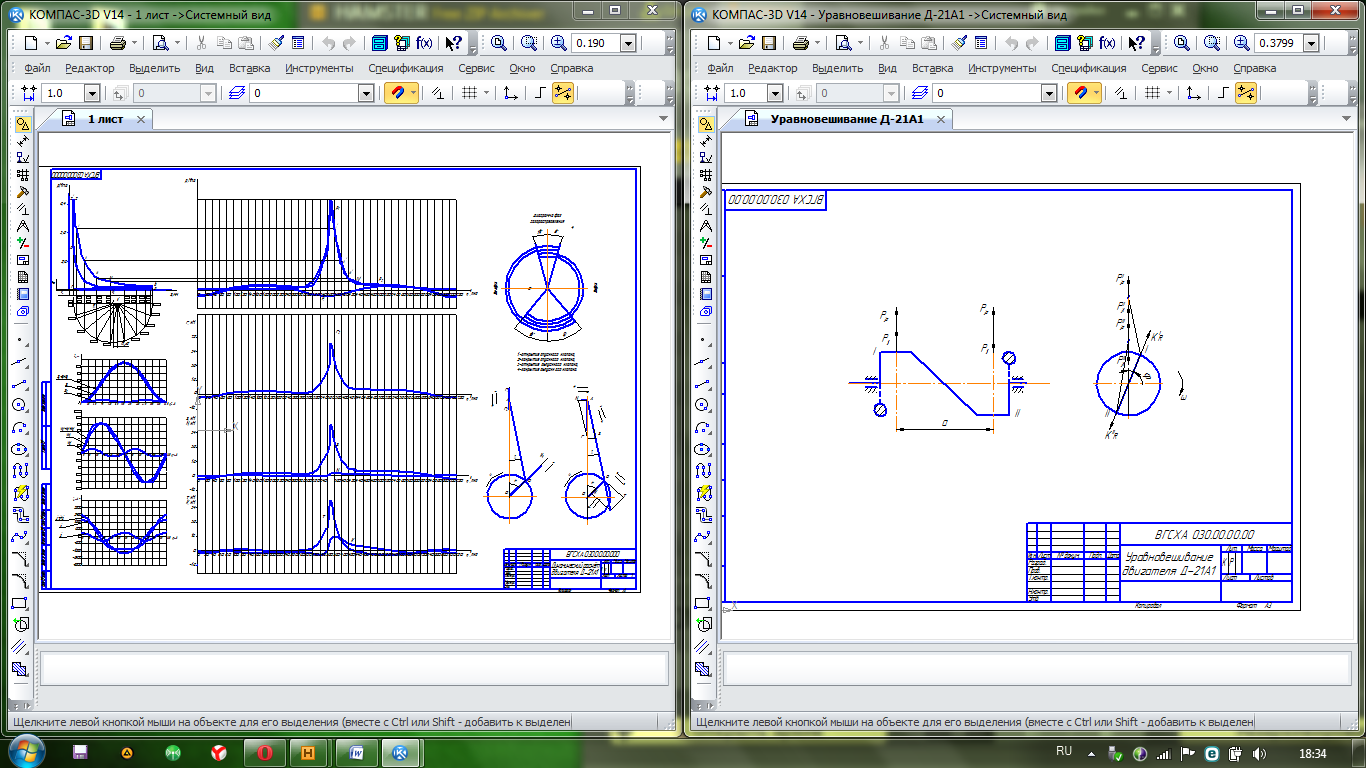Undo icon in Уравновешивание window
The image size is (1366, 768).
click(x=1012, y=43)
